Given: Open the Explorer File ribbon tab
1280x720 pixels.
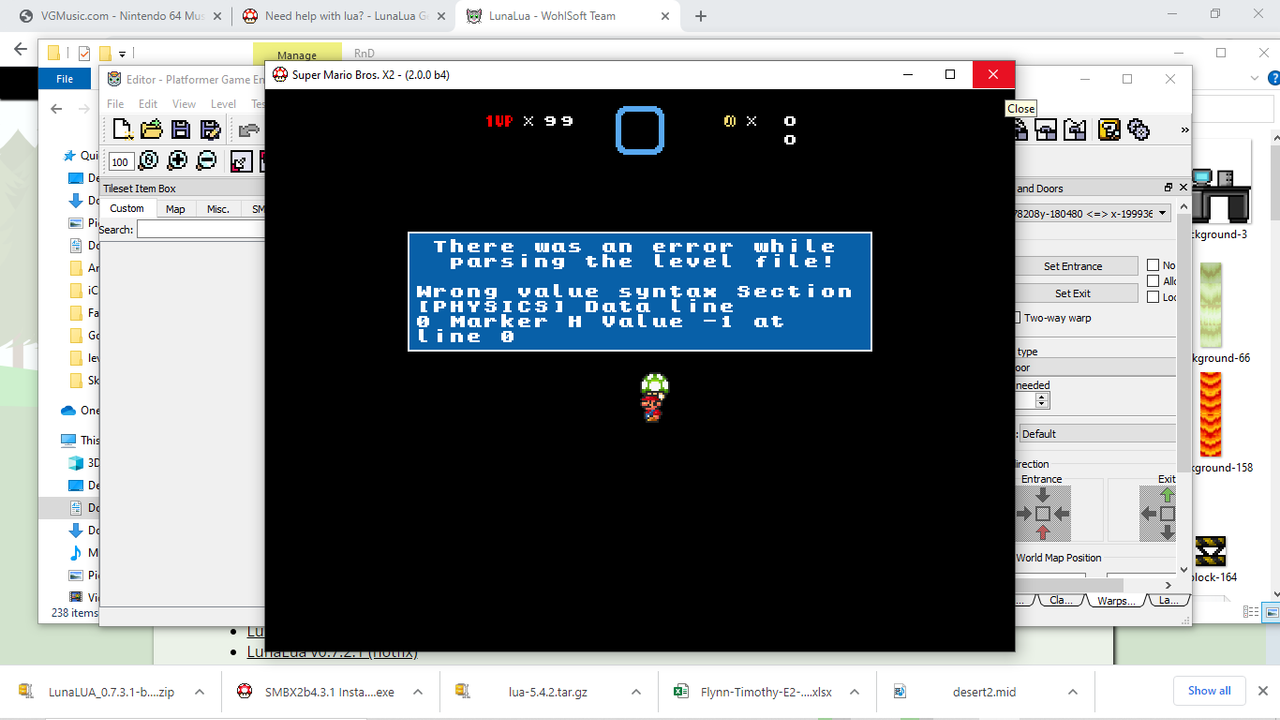Looking at the screenshot, I should click(65, 78).
